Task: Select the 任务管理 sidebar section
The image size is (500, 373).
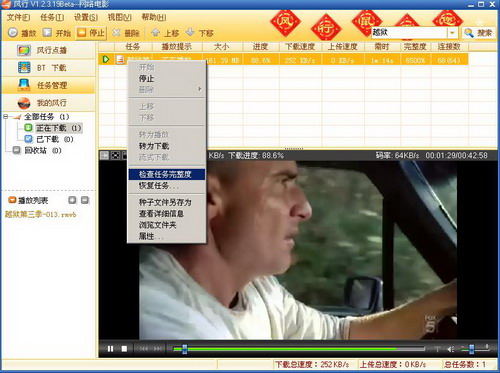Action: [48, 85]
